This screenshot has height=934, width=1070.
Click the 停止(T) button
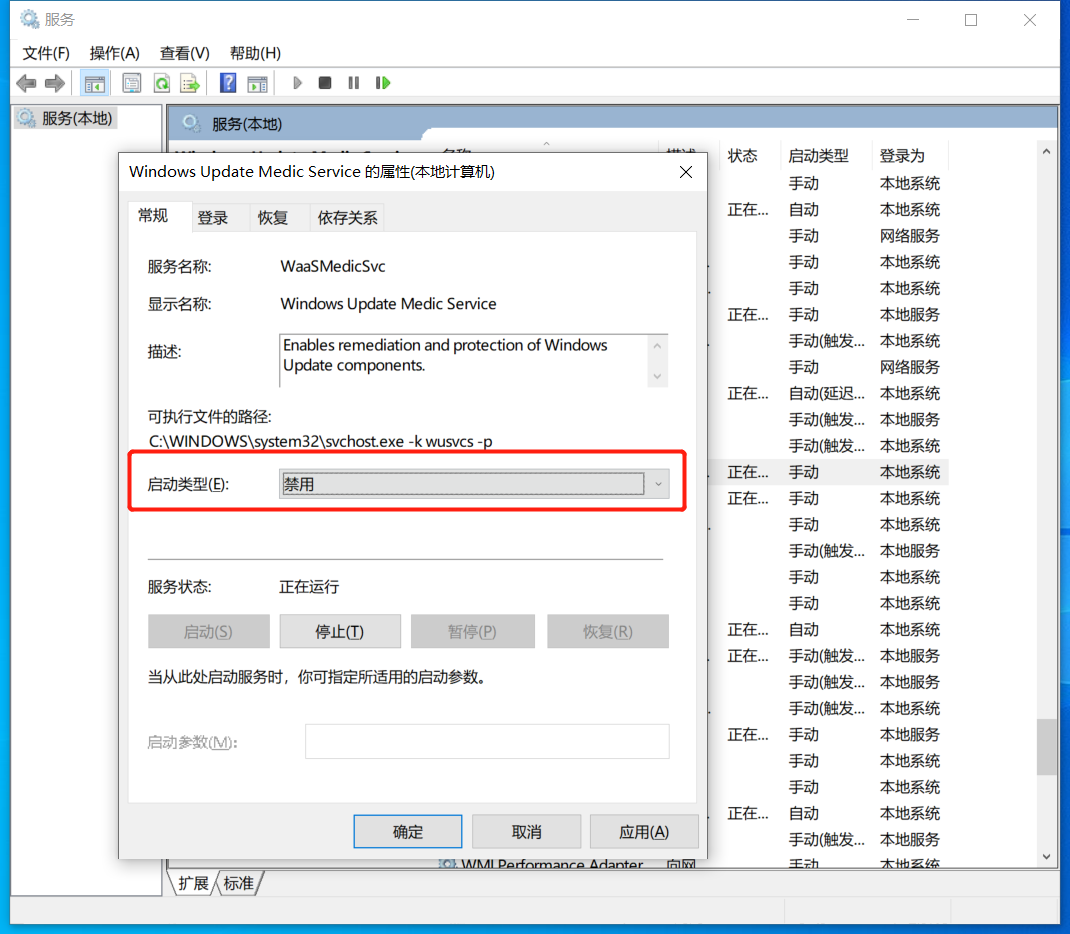[x=340, y=632]
